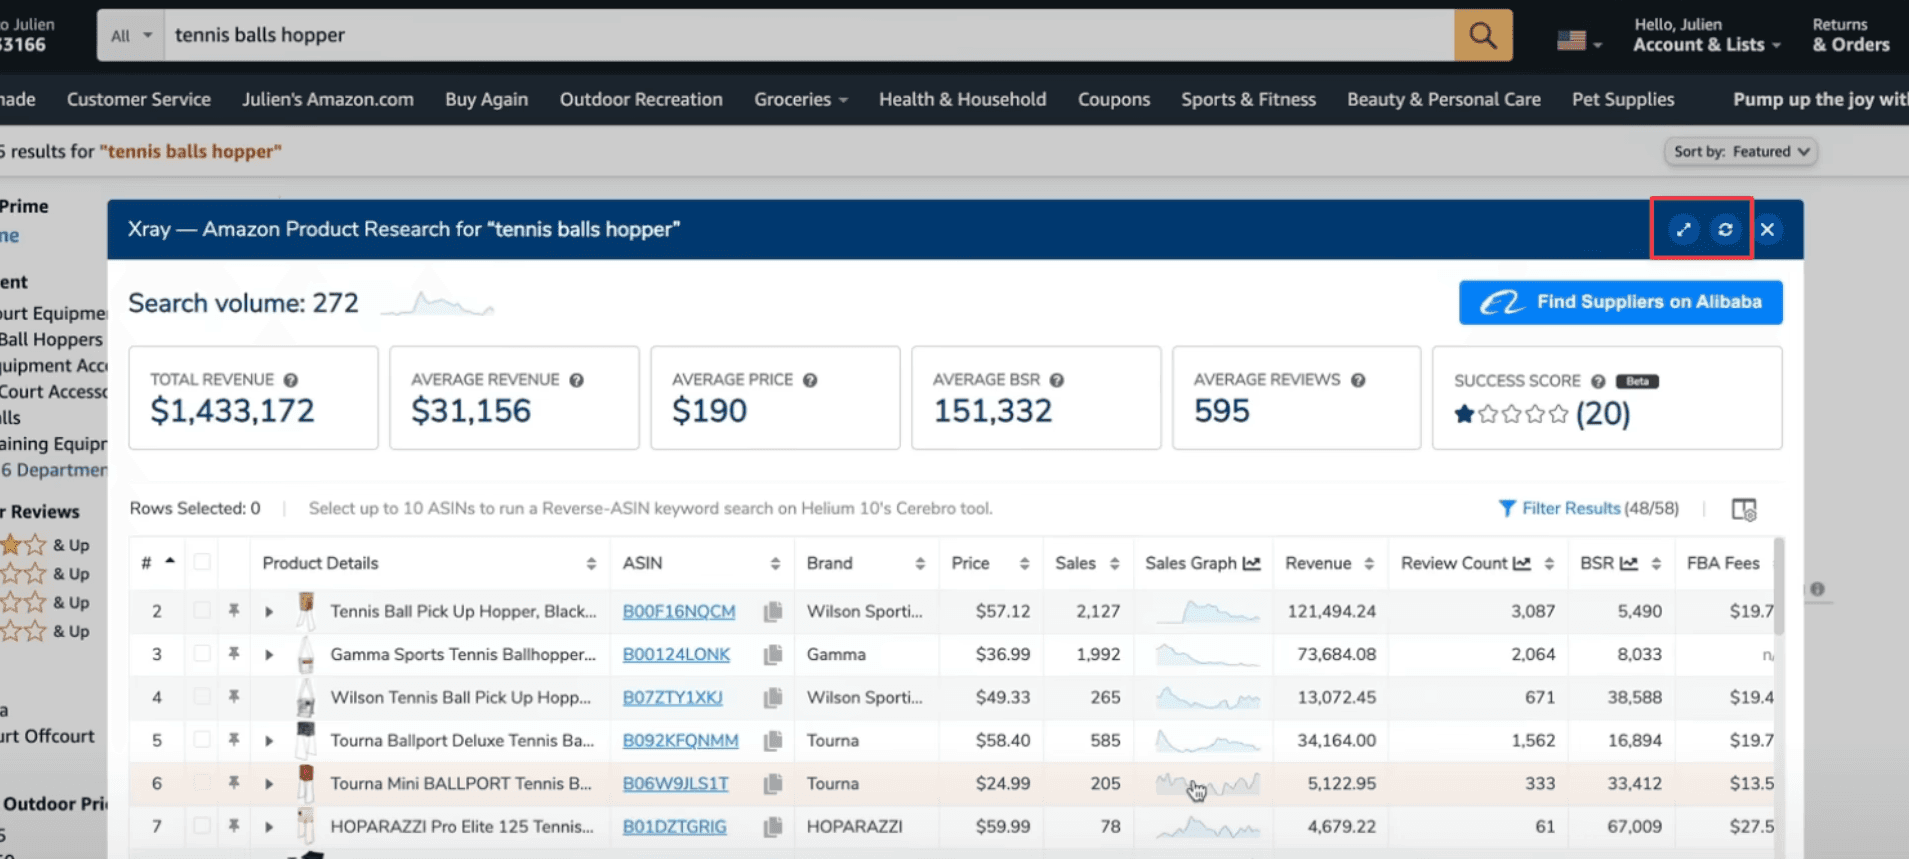The height and width of the screenshot is (859, 1909).
Task: Pin the Tennis Ball Pick Up Hopper row
Action: pos(233,610)
